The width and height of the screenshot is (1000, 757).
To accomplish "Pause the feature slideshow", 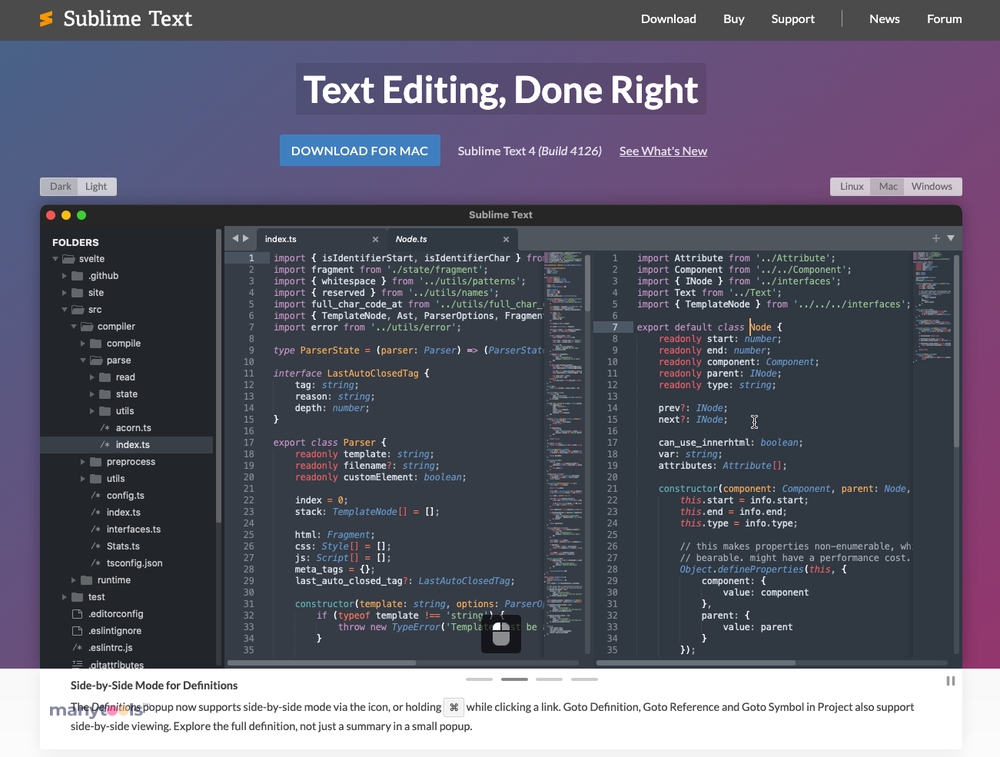I will [950, 681].
